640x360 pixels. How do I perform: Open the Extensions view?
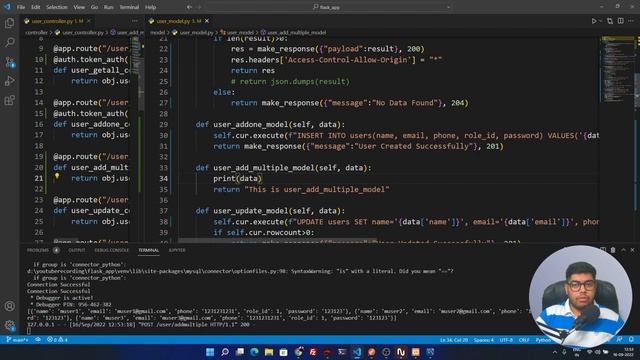(x=9, y=100)
